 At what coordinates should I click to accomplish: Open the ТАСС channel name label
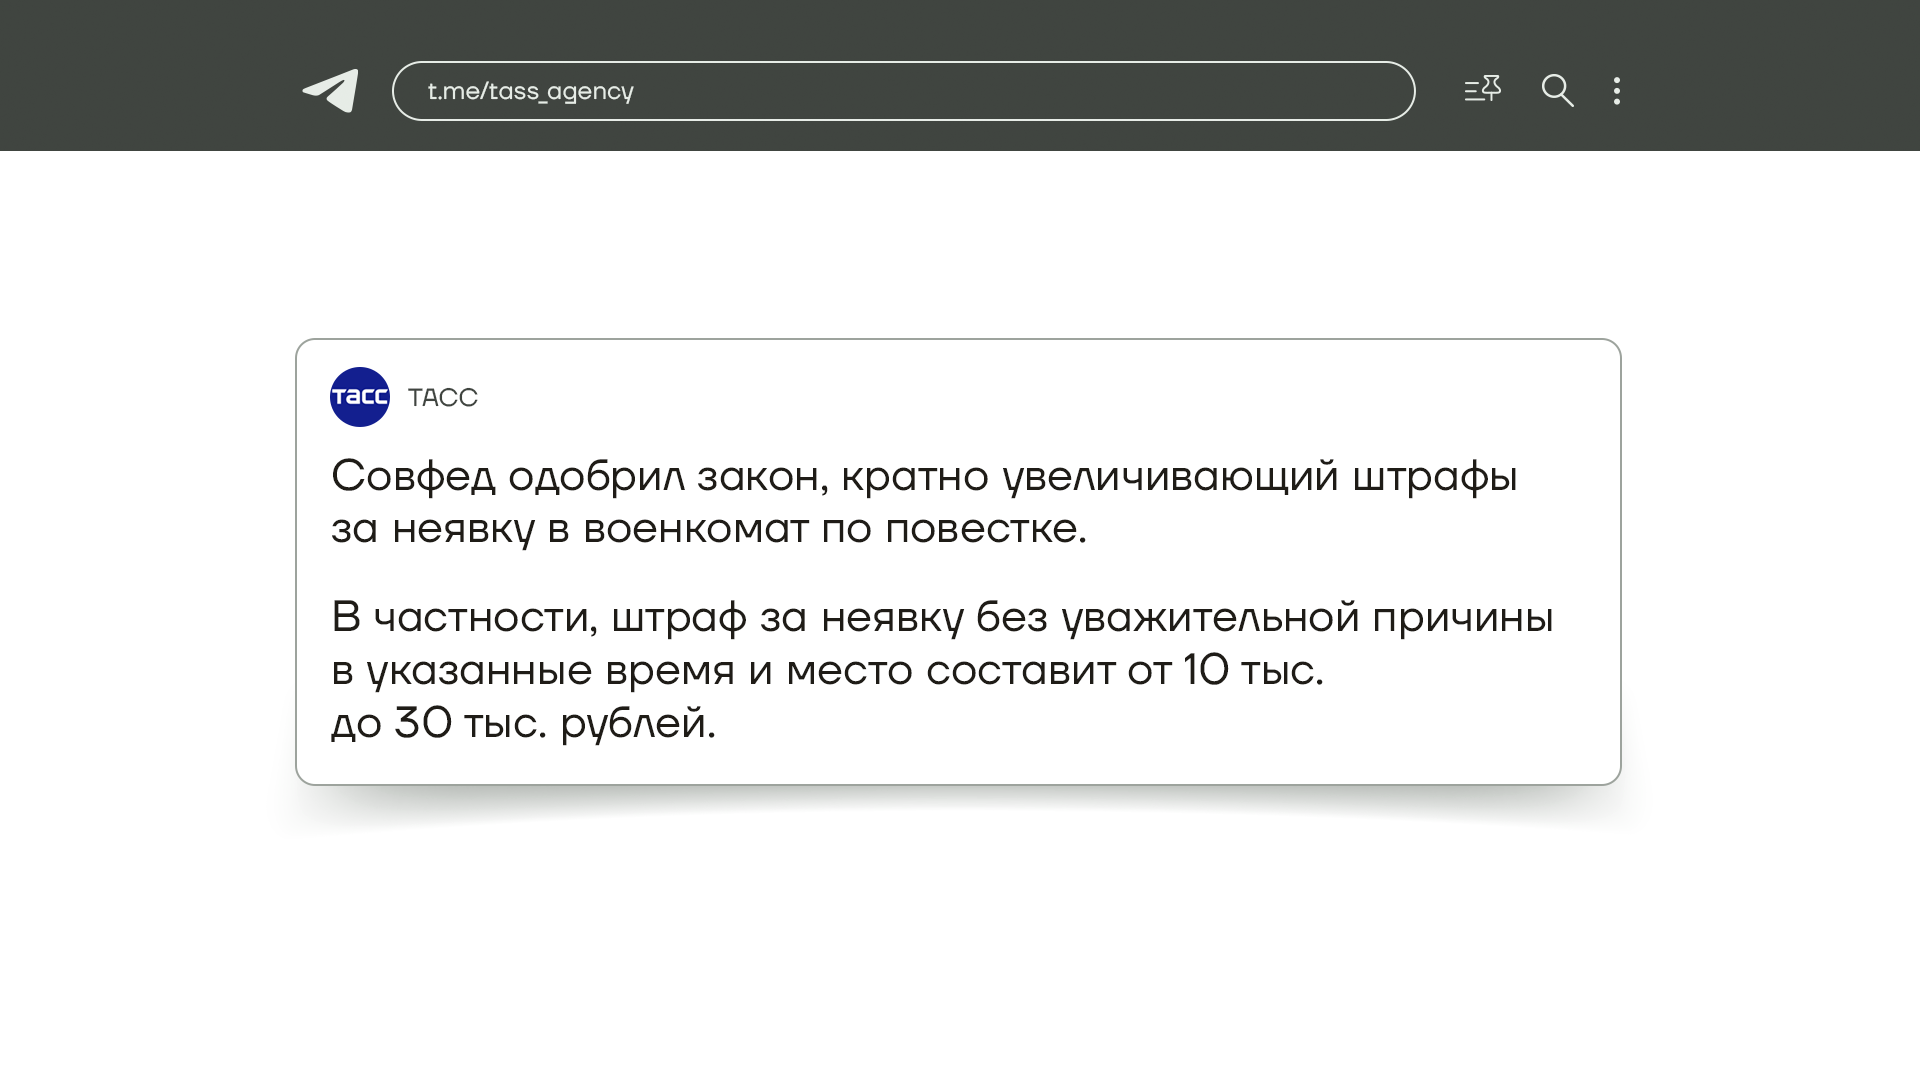pyautogui.click(x=443, y=398)
